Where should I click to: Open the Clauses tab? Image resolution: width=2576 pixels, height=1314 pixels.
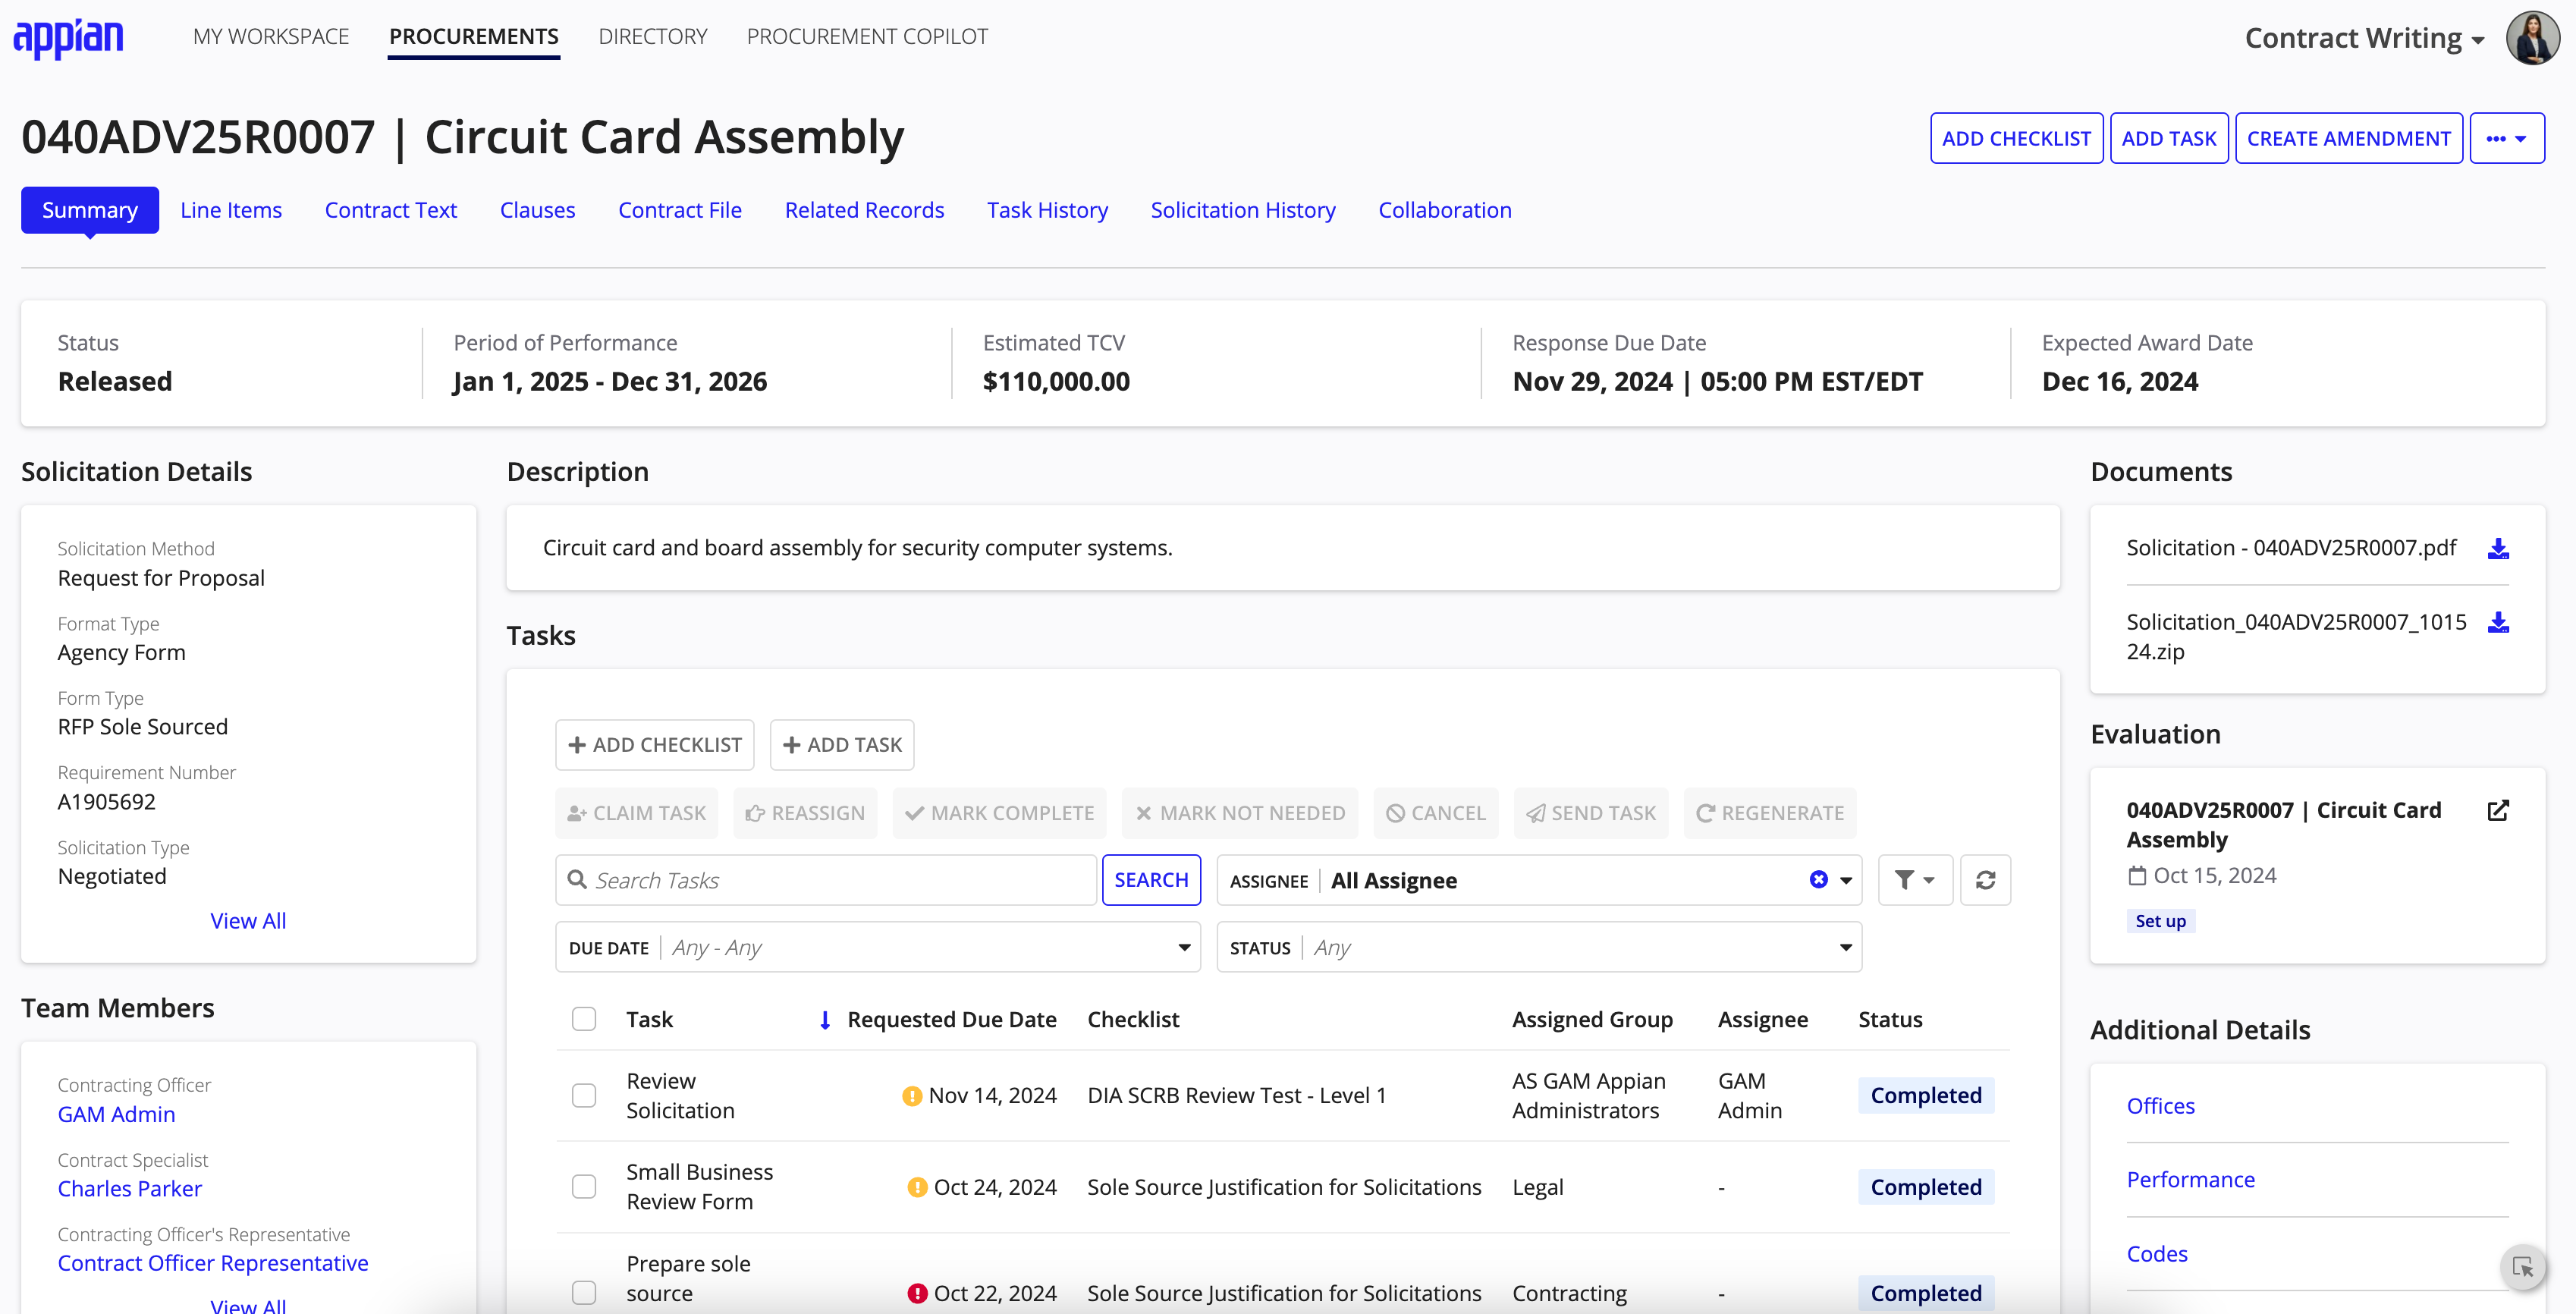point(537,210)
